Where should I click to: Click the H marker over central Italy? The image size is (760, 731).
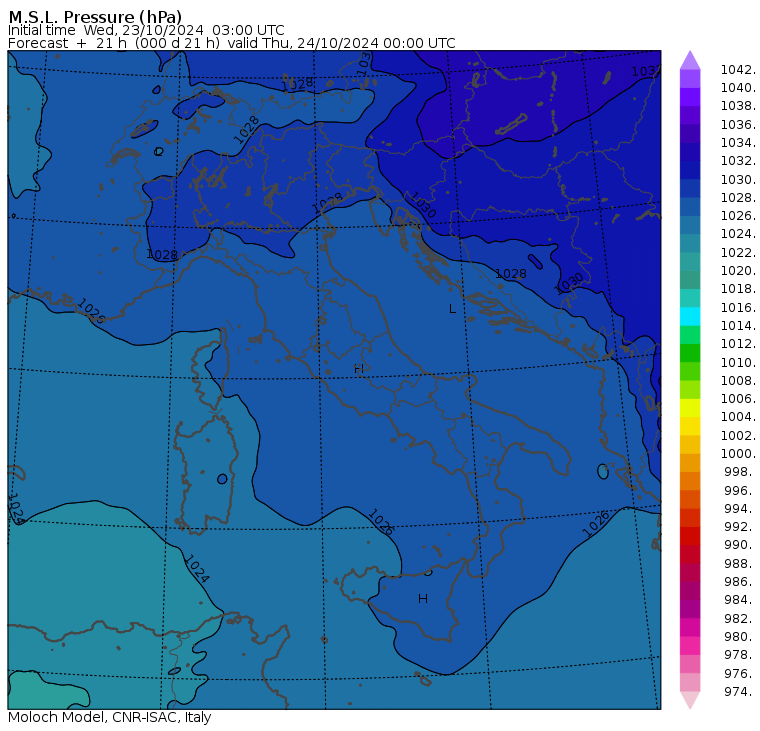click(x=359, y=368)
